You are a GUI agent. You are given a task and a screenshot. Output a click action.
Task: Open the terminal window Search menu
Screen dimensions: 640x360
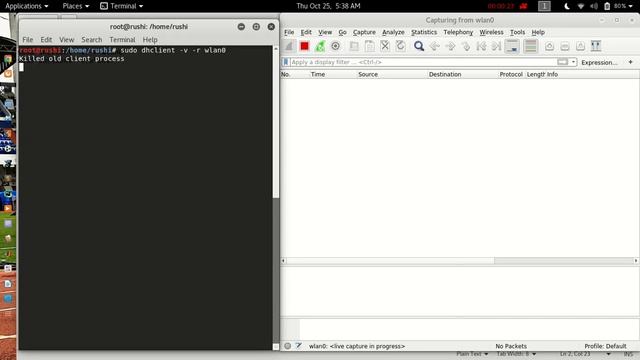[x=91, y=40]
